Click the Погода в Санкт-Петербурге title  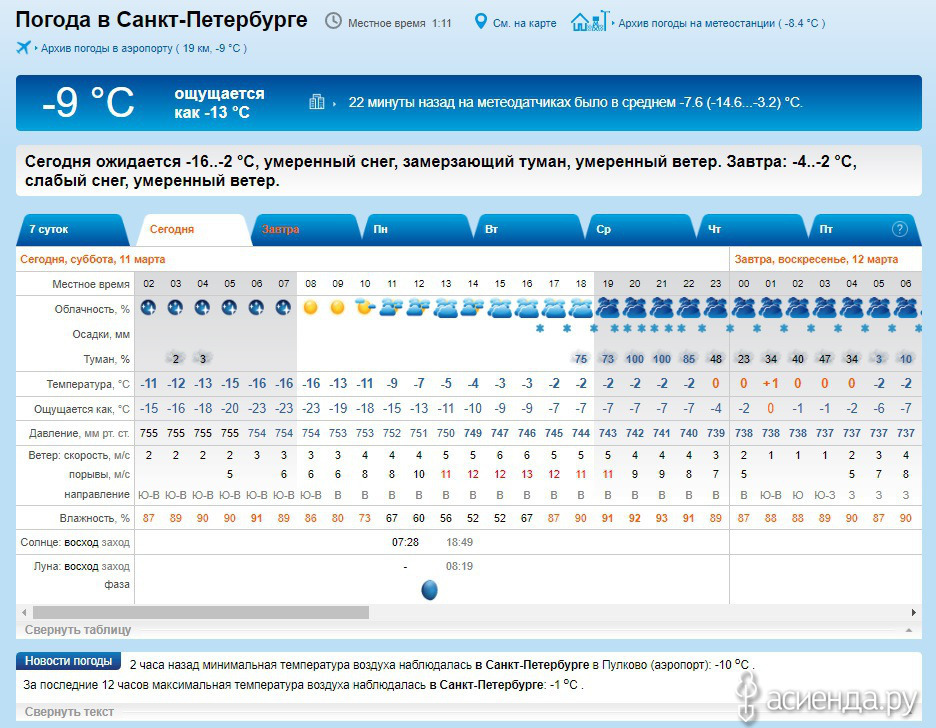click(x=161, y=20)
